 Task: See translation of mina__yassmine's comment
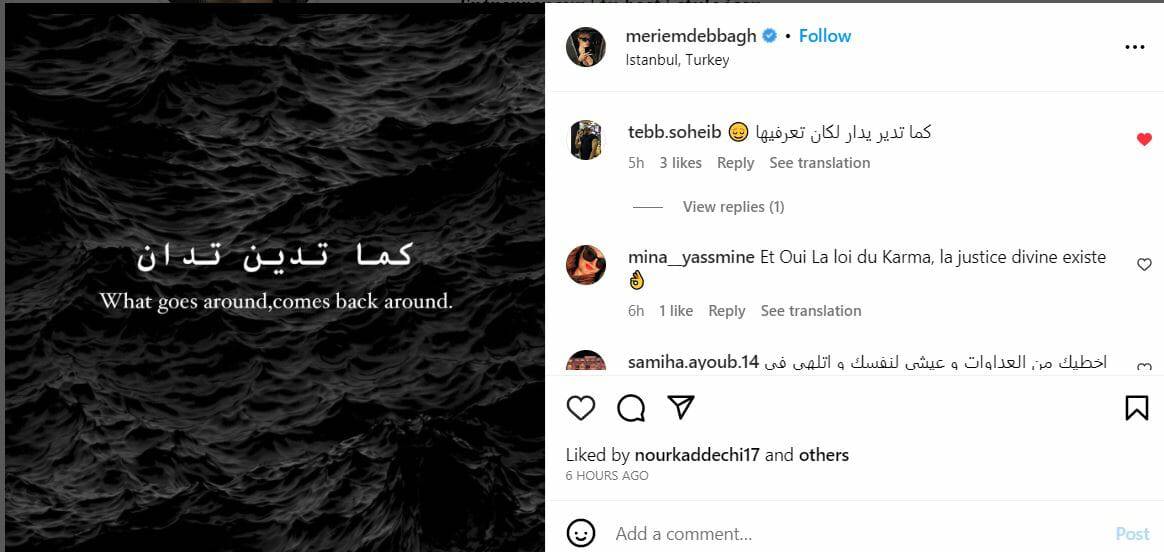pyautogui.click(x=810, y=311)
